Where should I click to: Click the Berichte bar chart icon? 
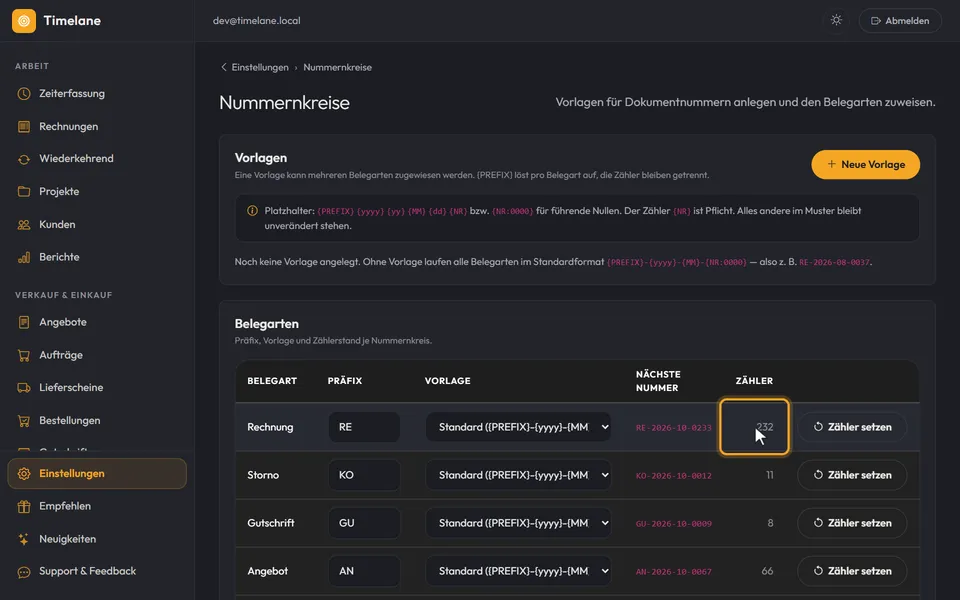[24, 257]
